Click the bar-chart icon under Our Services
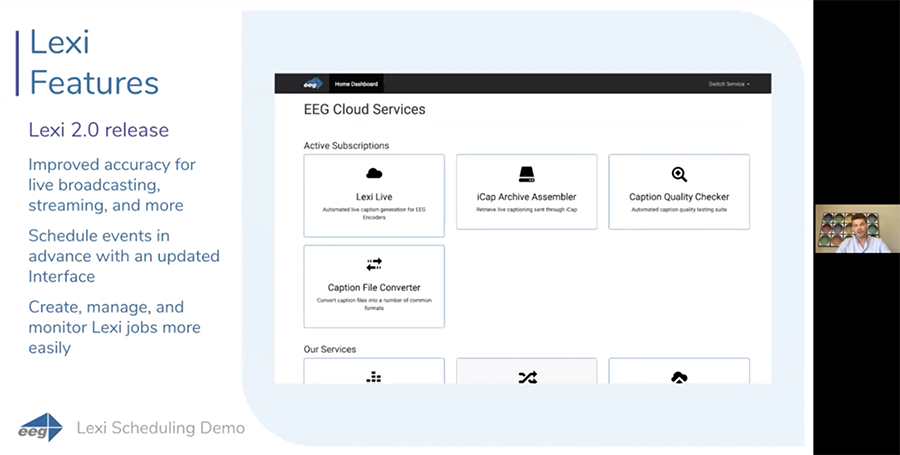The width and height of the screenshot is (900, 455). [374, 377]
